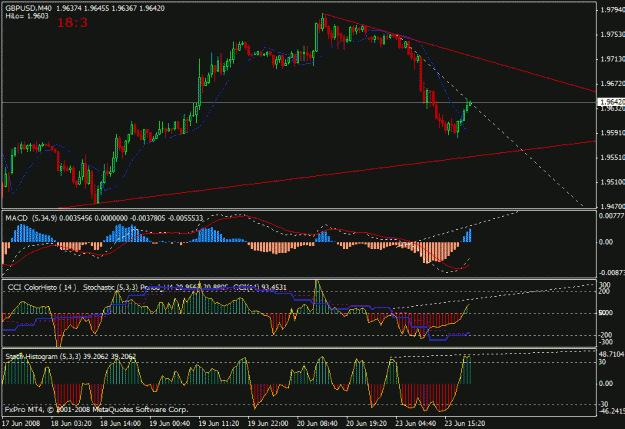Click the 18 Jun 14:00 time label

point(120,423)
